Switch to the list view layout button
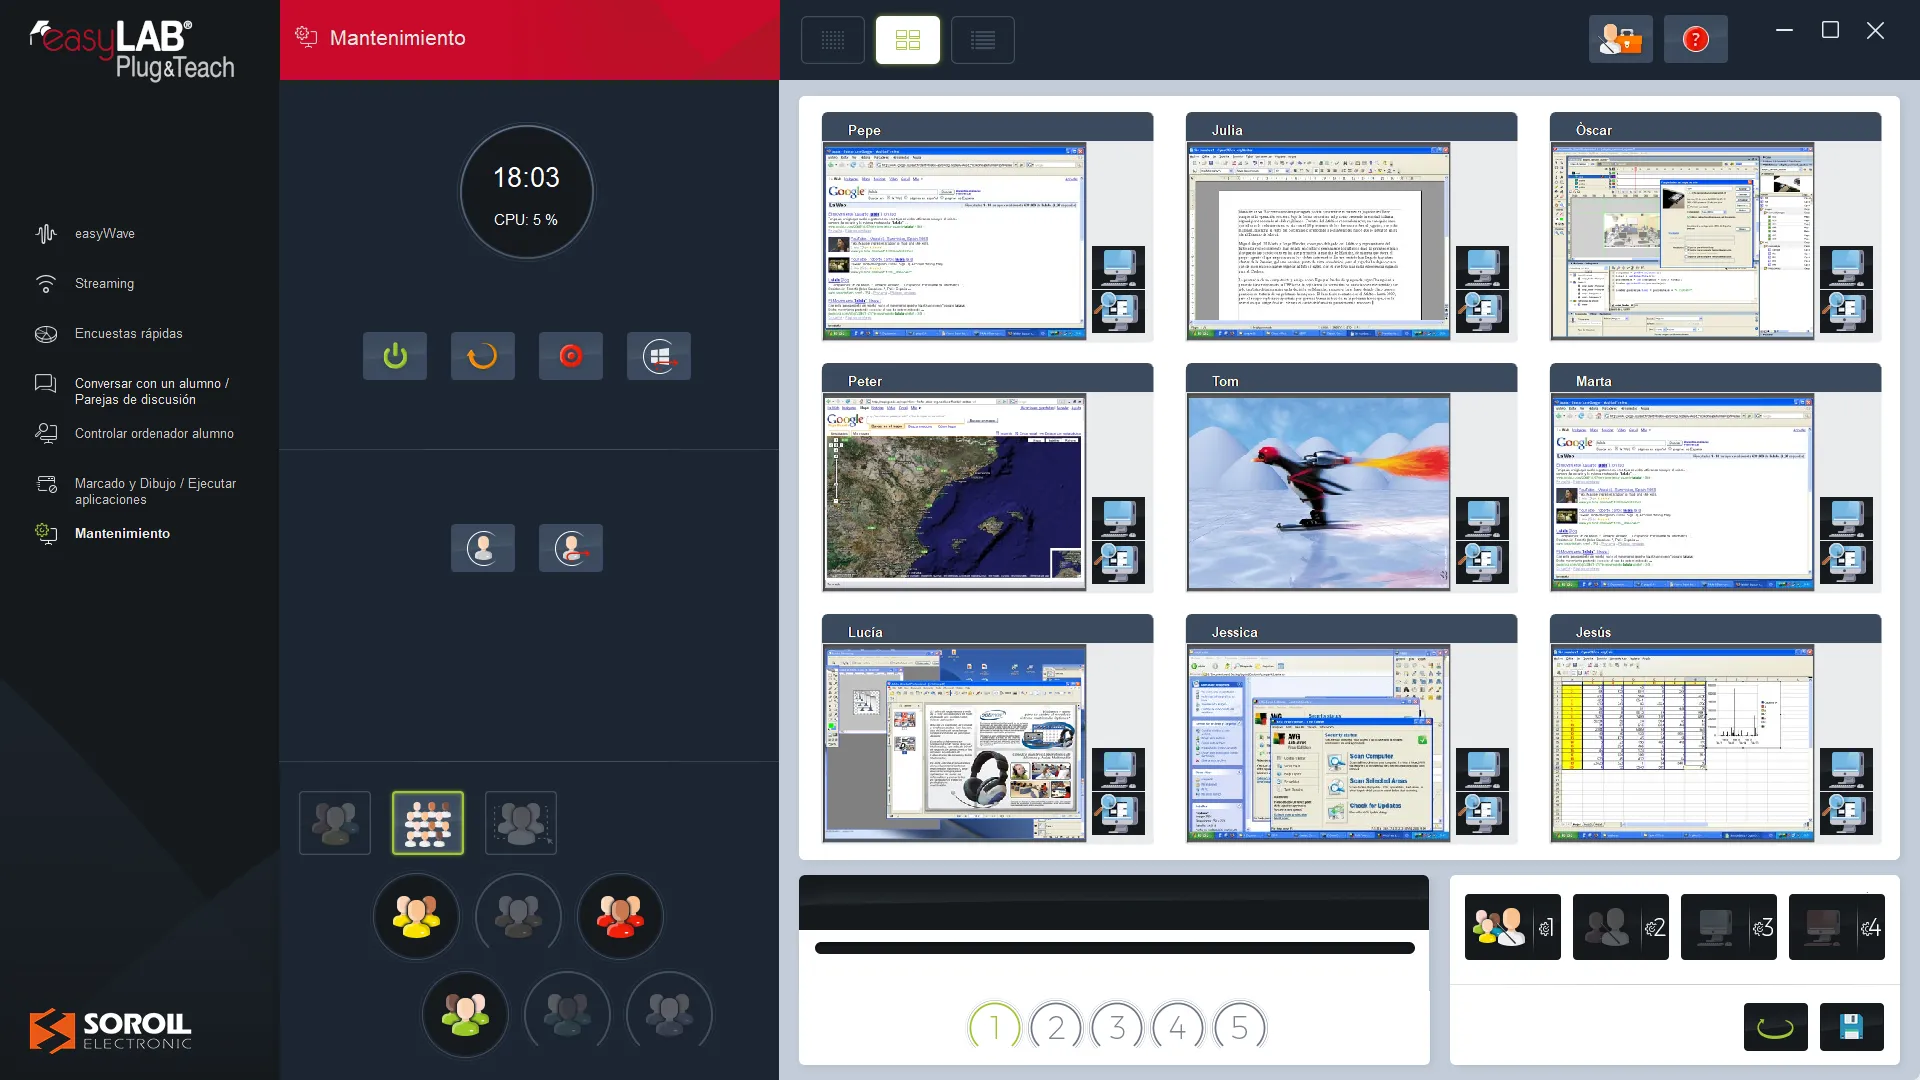 983,40
